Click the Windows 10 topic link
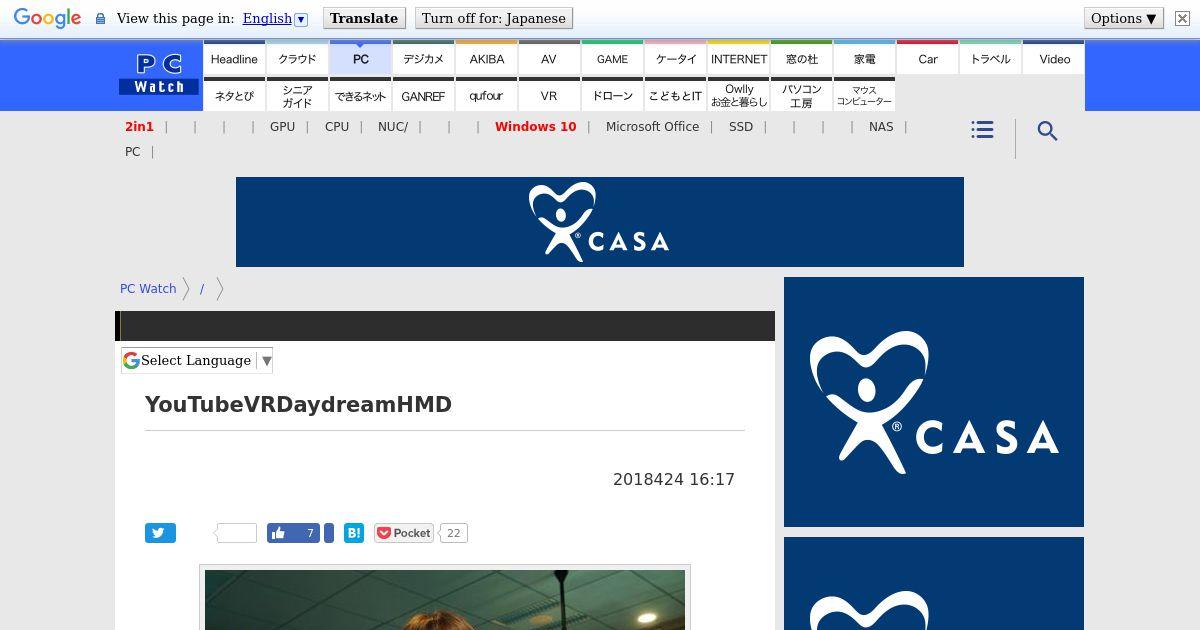Viewport: 1200px width, 630px height. pos(535,127)
